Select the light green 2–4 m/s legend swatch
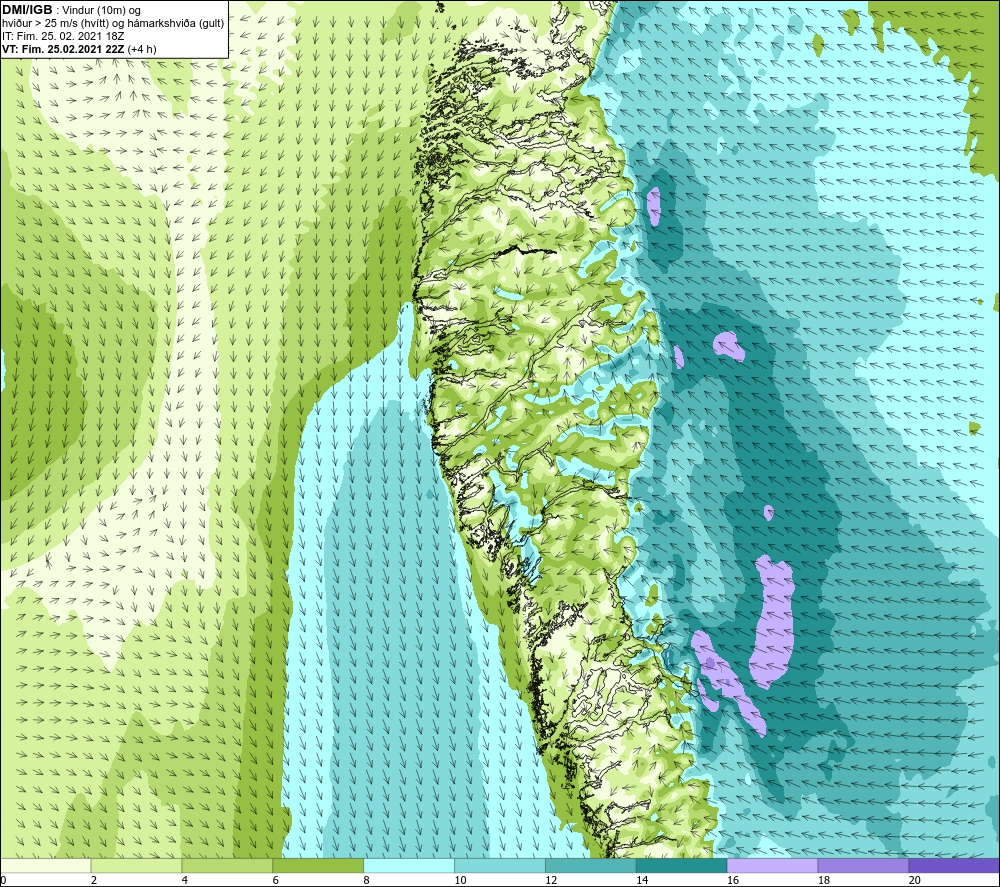Viewport: 1000px width, 887px height. coord(136,865)
